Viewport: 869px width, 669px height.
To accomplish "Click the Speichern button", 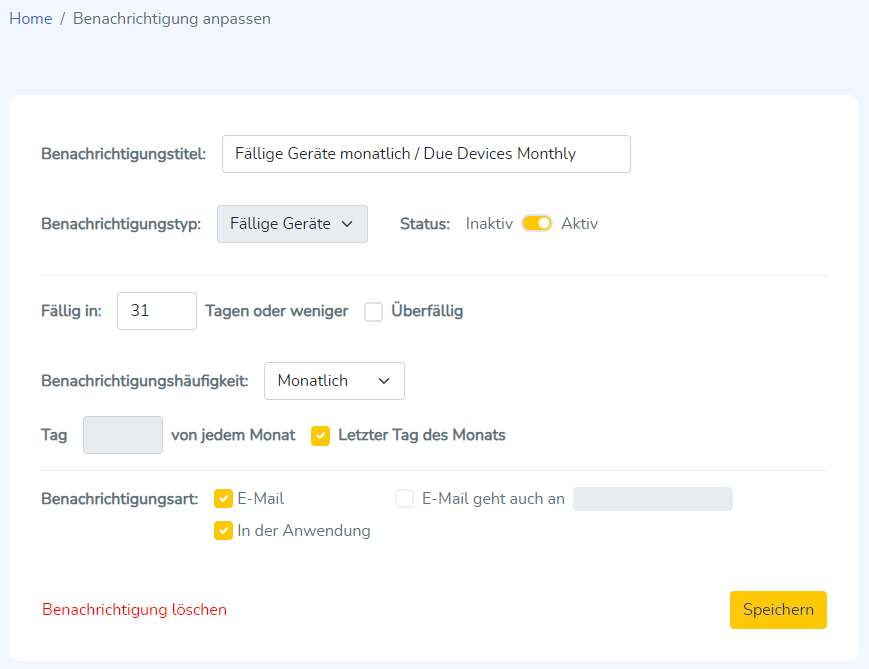I will coord(778,609).
